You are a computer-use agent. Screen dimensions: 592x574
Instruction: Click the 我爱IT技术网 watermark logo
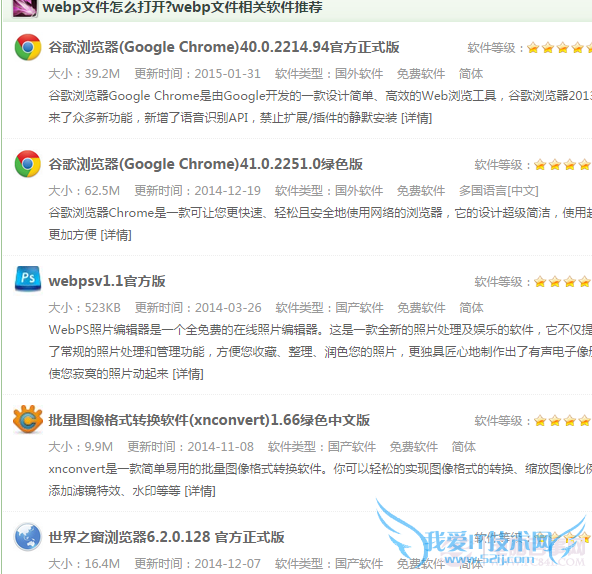coord(483,534)
